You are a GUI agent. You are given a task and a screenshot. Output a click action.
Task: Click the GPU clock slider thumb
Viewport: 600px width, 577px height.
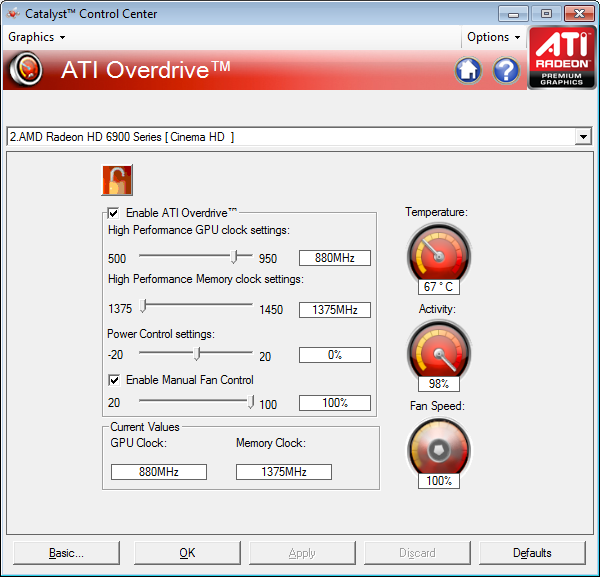click(234, 257)
